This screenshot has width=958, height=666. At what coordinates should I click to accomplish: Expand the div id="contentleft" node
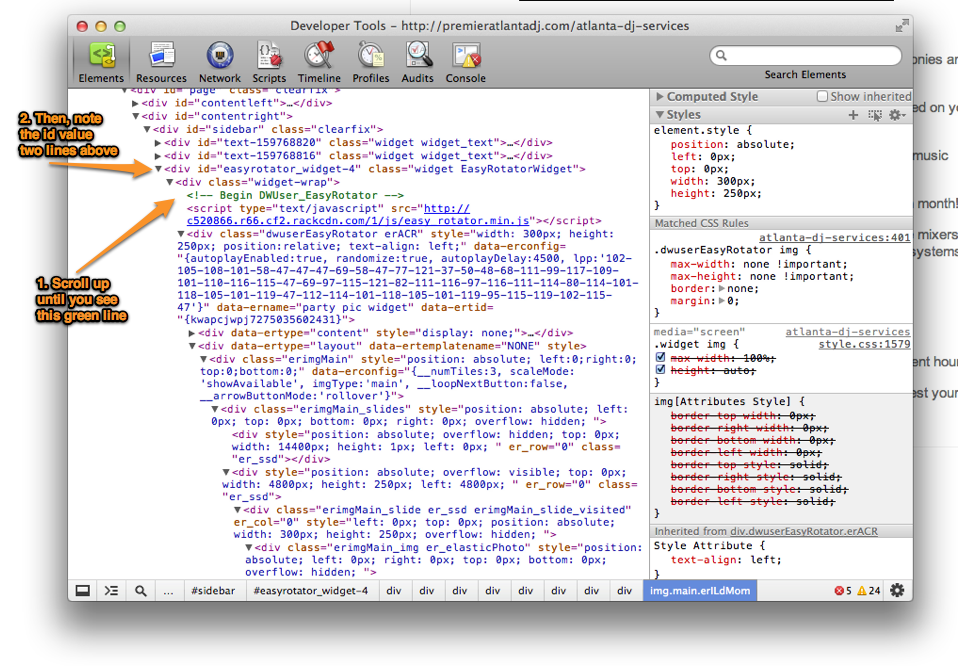[x=135, y=102]
